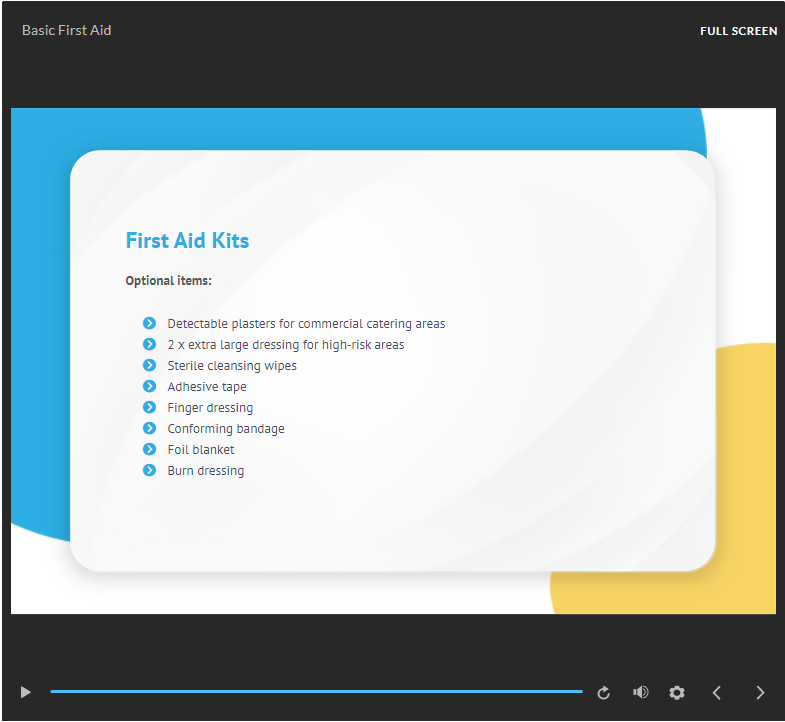The height and width of the screenshot is (722, 785).
Task: Click the replay slide icon
Action: 603,692
